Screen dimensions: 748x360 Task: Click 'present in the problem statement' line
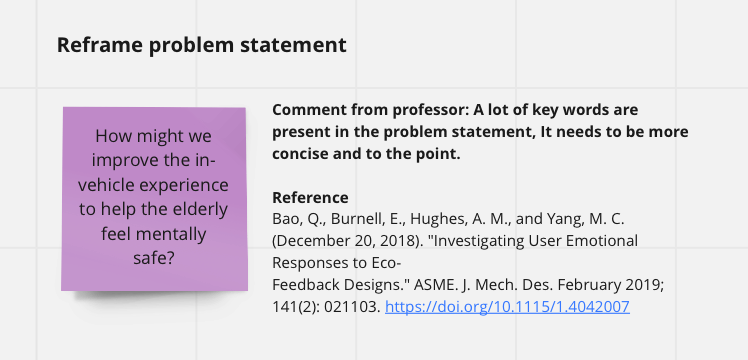480,132
